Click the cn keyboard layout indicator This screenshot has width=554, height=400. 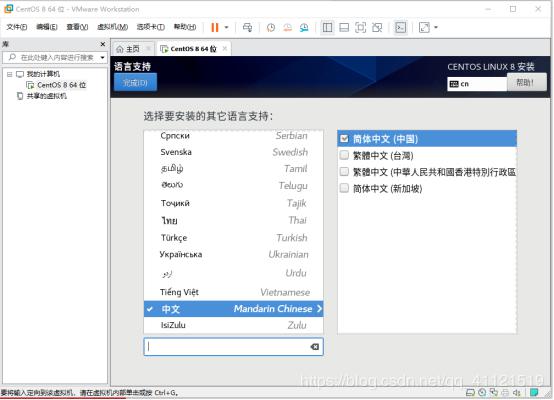pos(477,84)
